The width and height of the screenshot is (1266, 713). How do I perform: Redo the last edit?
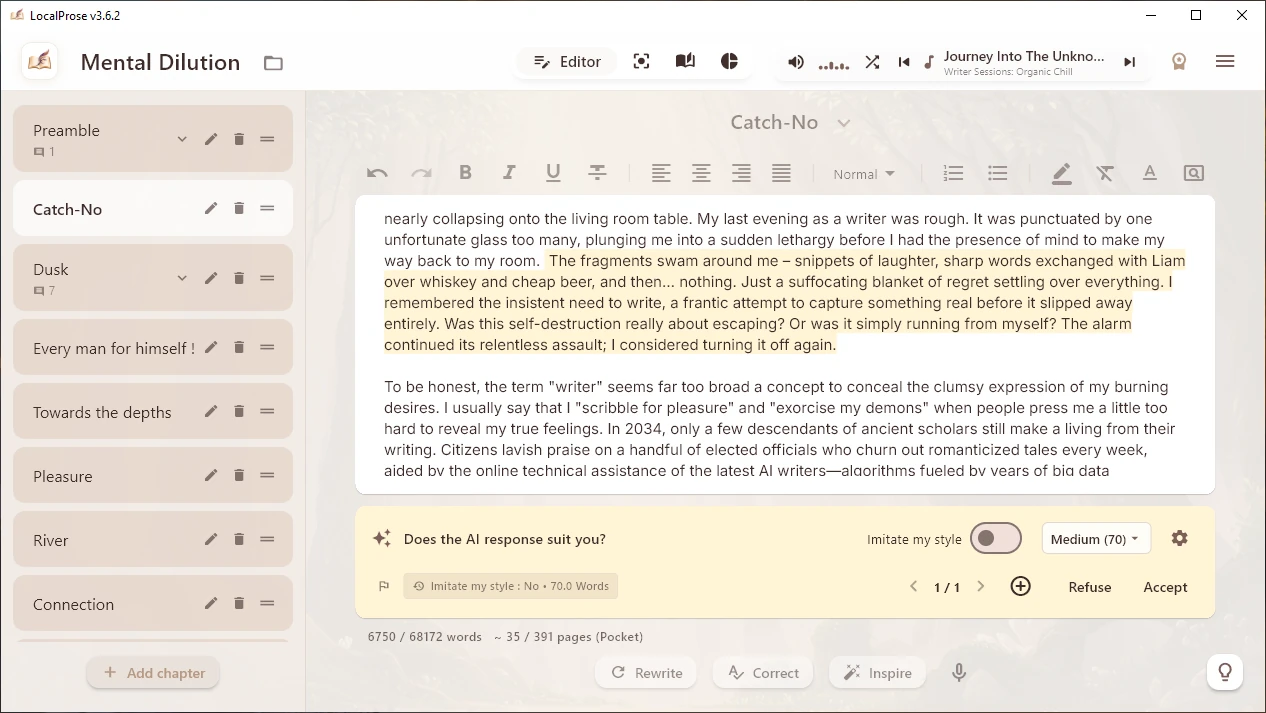tap(421, 173)
